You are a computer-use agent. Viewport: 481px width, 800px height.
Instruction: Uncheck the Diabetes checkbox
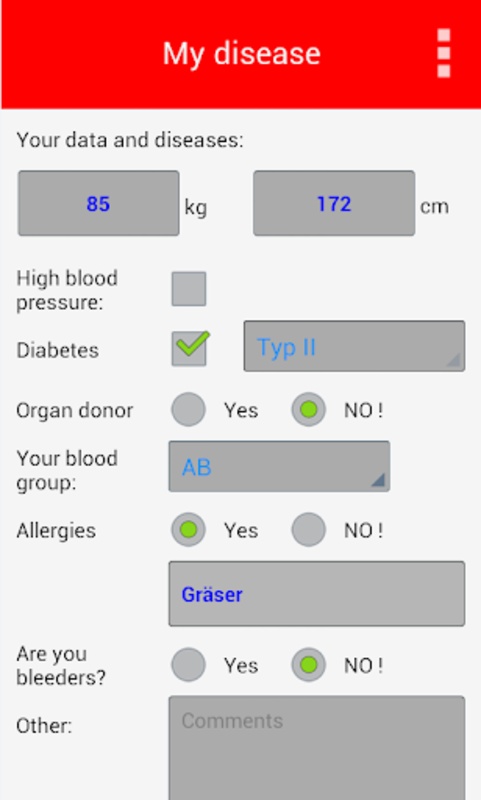point(189,348)
